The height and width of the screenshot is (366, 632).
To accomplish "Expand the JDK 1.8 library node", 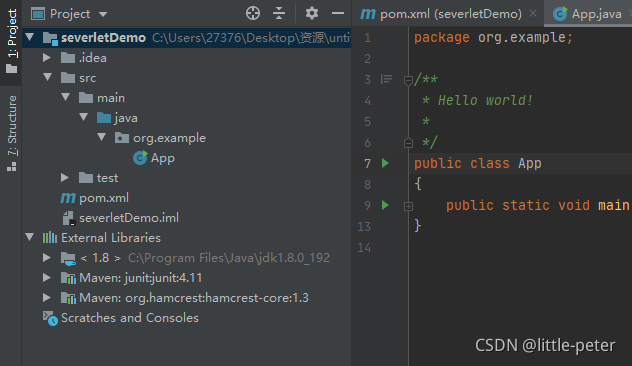I will [47, 257].
